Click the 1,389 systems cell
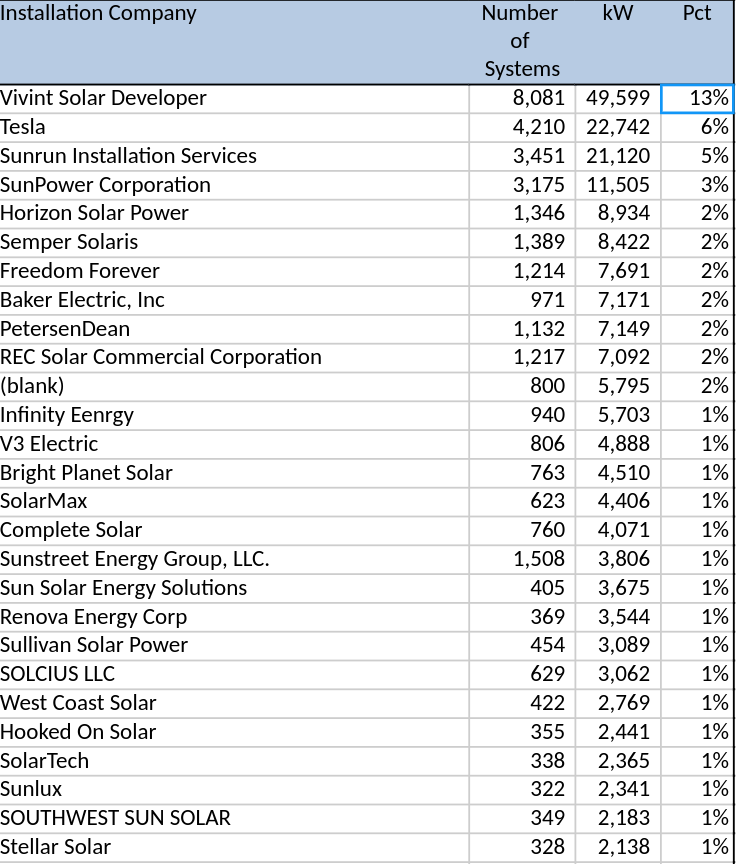736x864 pixels. tap(522, 242)
